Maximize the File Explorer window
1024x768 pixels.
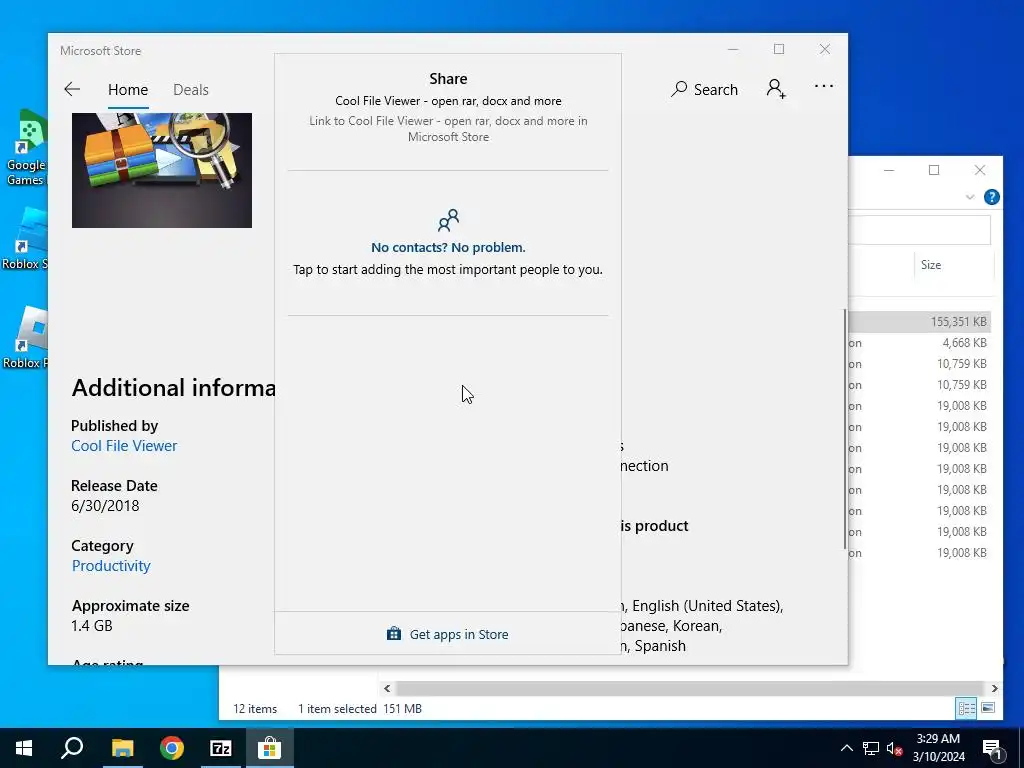[x=934, y=170]
